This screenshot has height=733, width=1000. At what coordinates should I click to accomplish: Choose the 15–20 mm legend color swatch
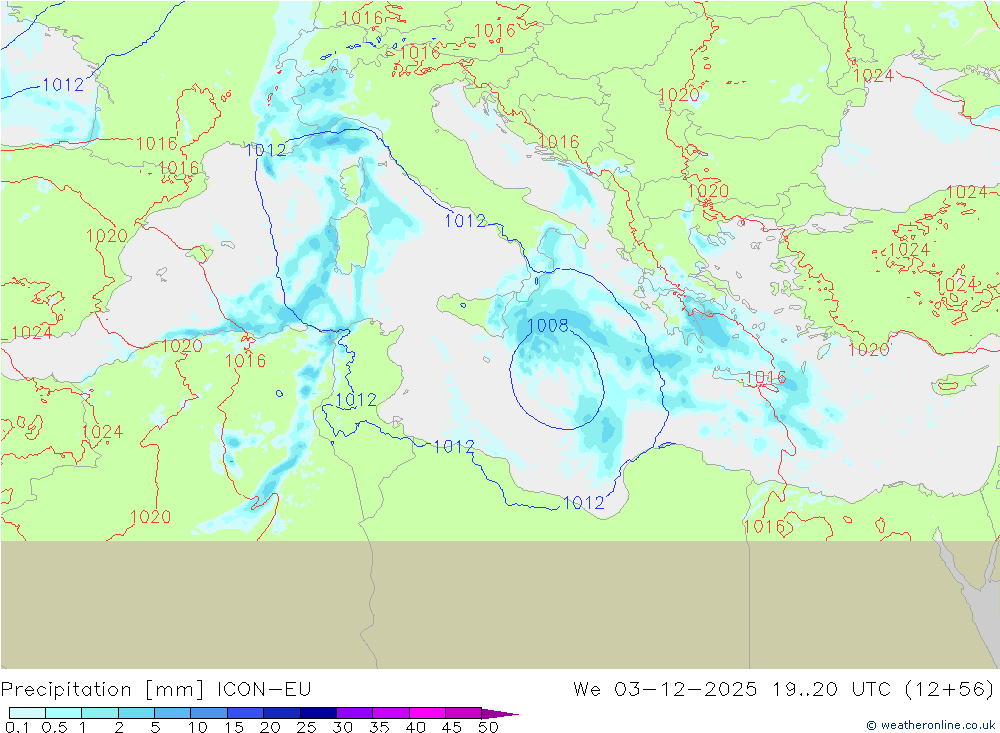(x=246, y=713)
